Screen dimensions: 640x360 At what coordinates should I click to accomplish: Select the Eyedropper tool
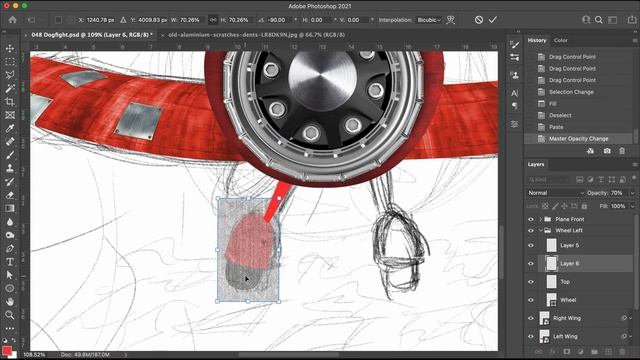pyautogui.click(x=10, y=128)
